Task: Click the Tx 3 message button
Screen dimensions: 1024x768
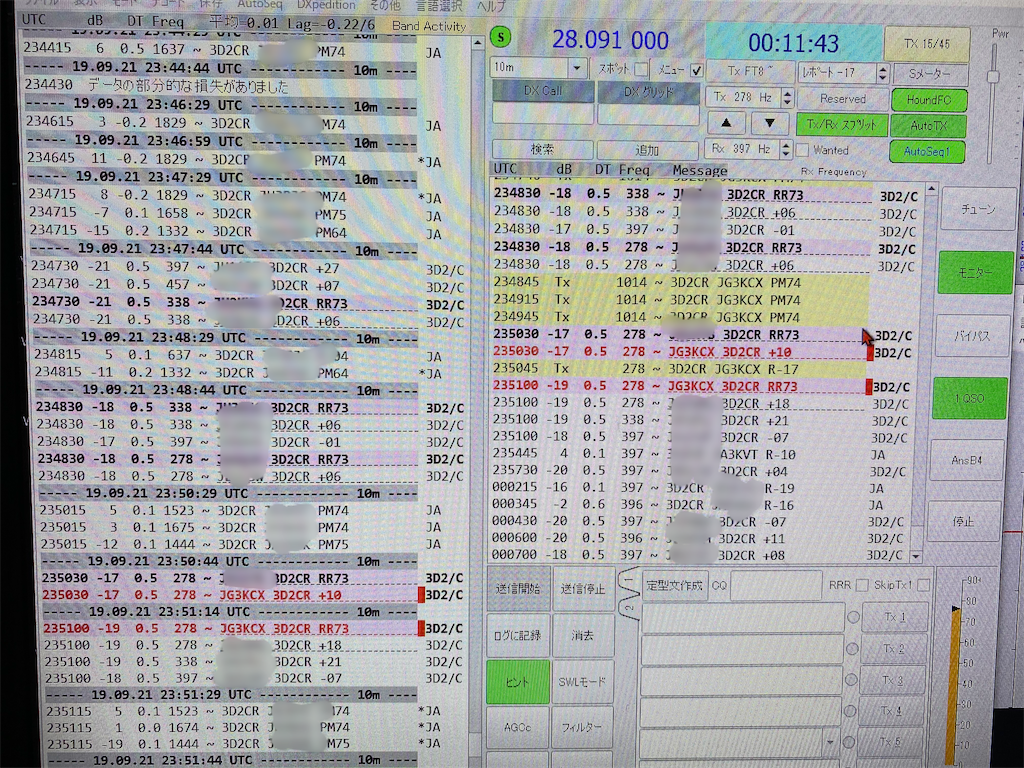Action: [x=892, y=680]
